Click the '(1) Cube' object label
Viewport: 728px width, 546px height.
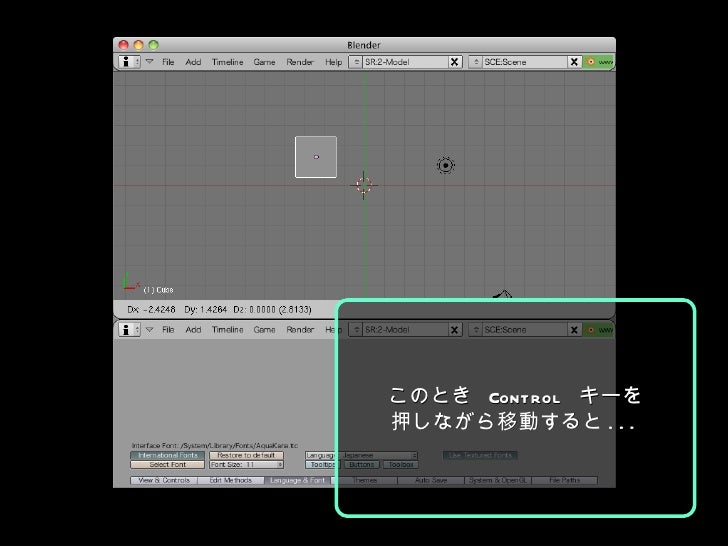158,290
